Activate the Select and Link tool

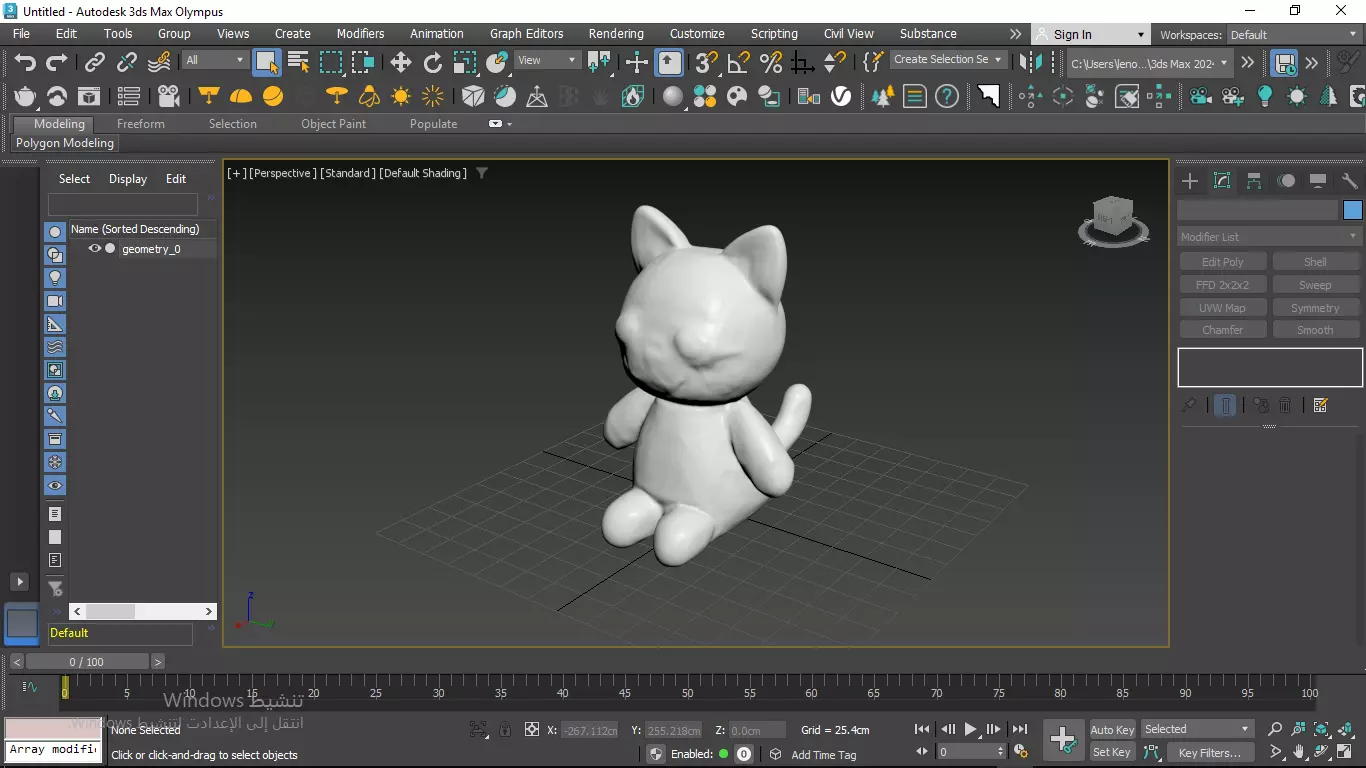click(94, 62)
